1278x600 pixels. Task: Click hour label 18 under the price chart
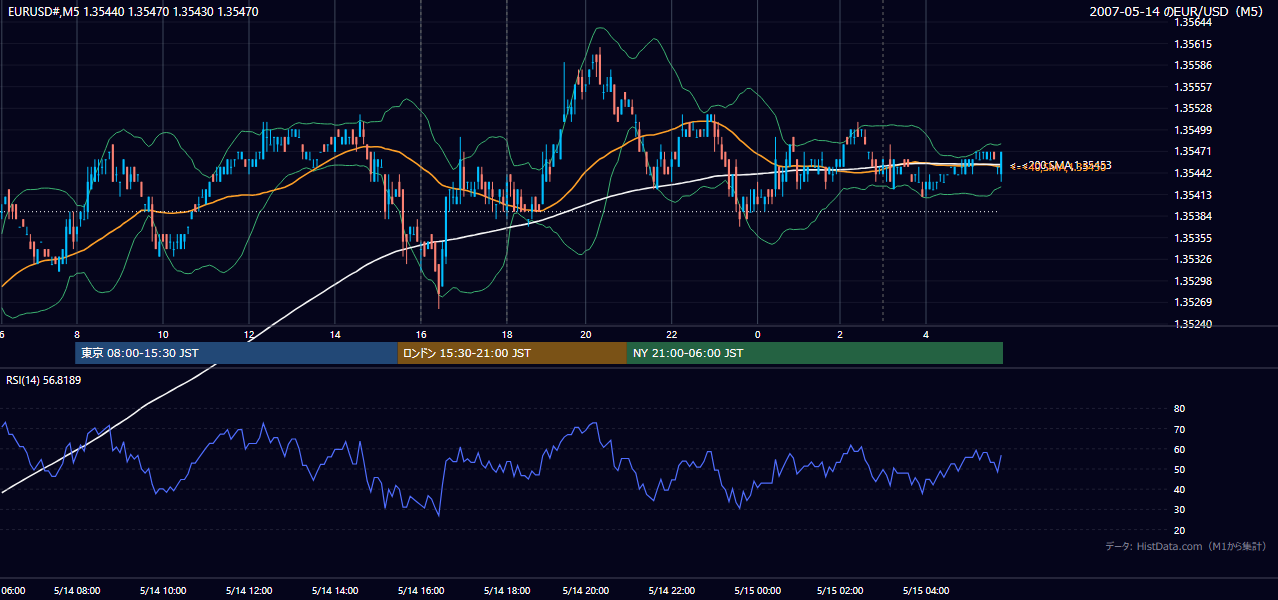click(506, 334)
